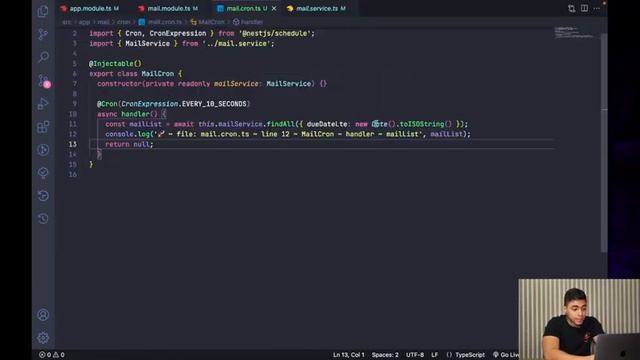
Task: Expand the MailCron class breadcrumb
Action: tap(207, 22)
